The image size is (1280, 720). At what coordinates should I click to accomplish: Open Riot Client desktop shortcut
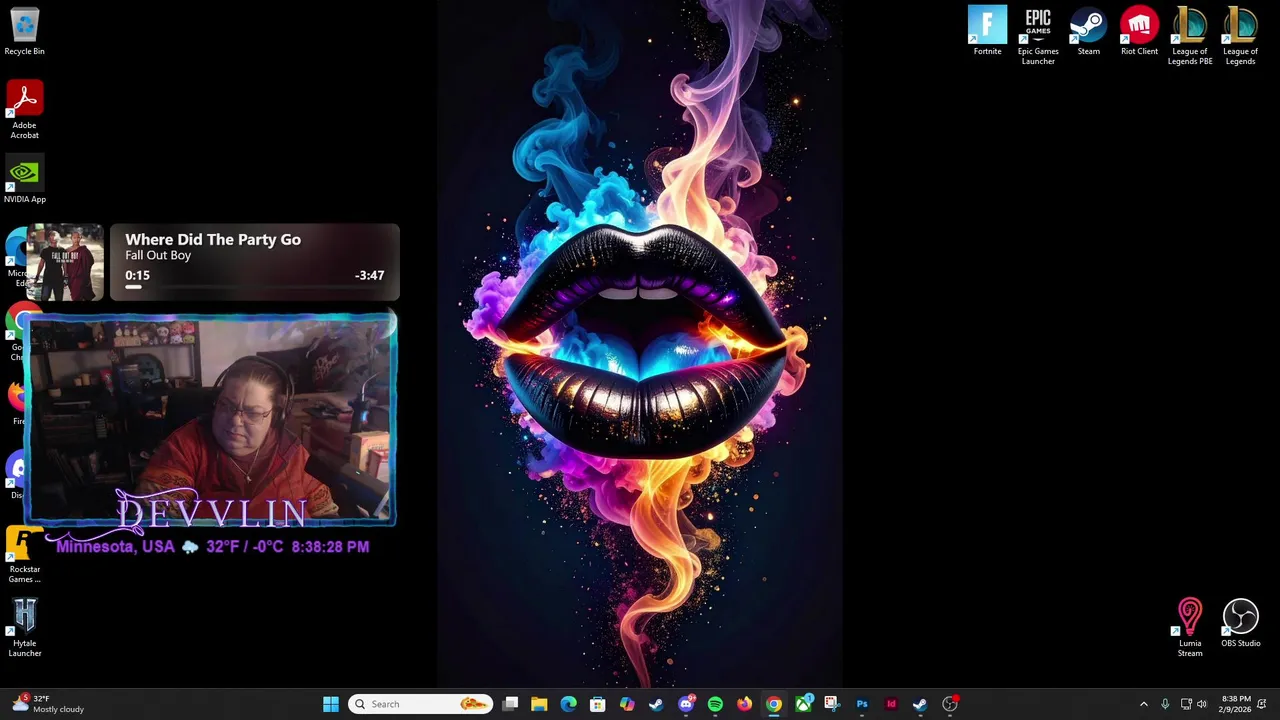coord(1139,32)
